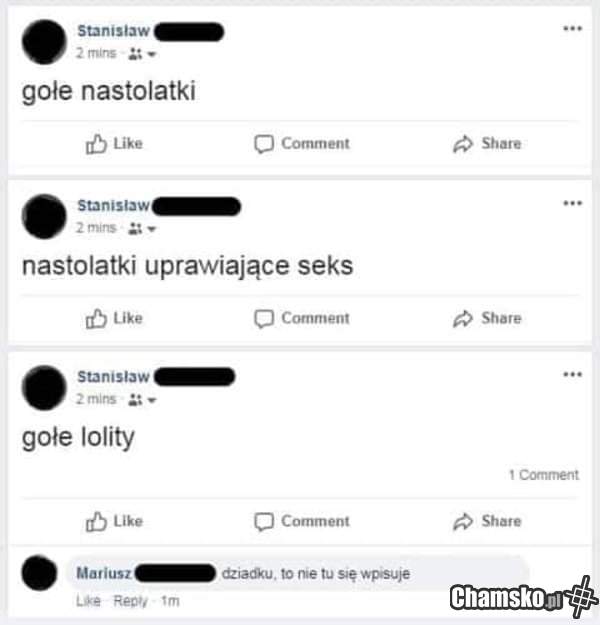Click Like under Mariusz's comment

88,601
